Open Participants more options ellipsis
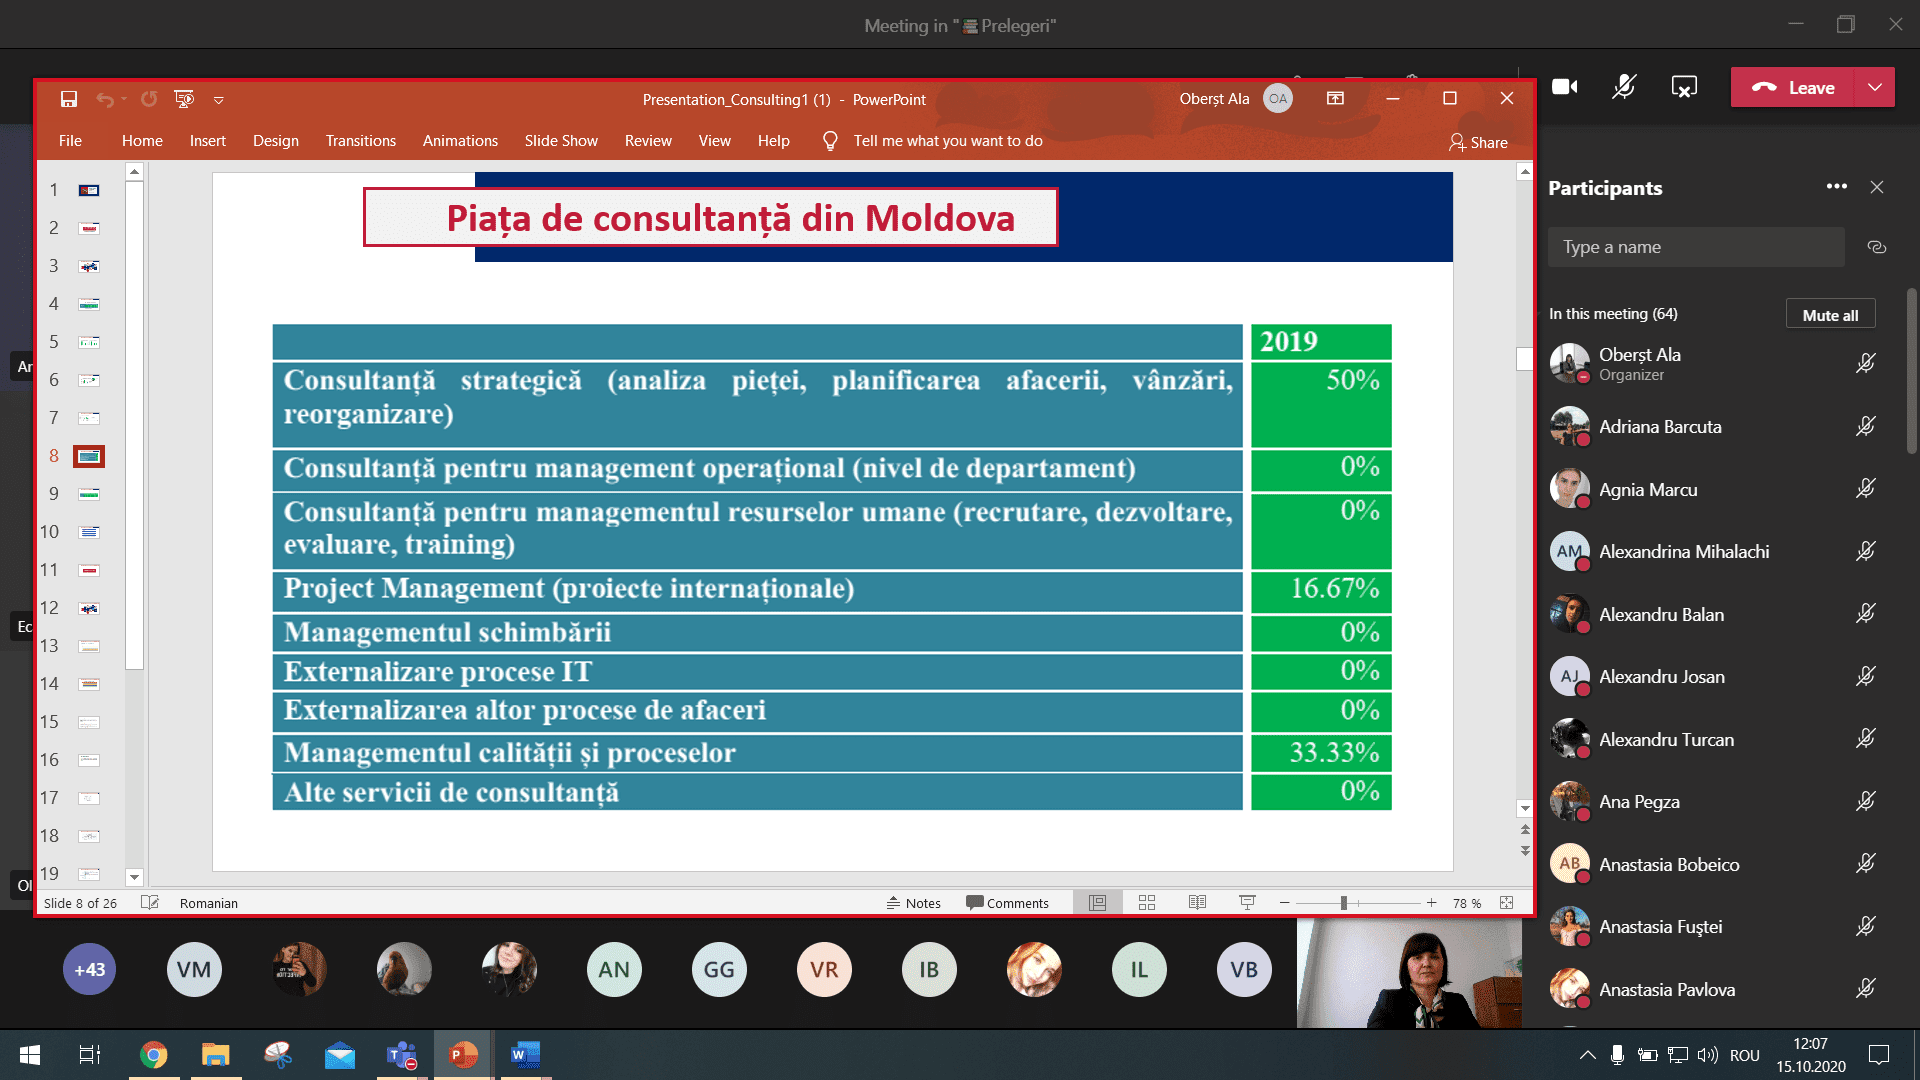Viewport: 1920px width, 1080px height. tap(1837, 187)
